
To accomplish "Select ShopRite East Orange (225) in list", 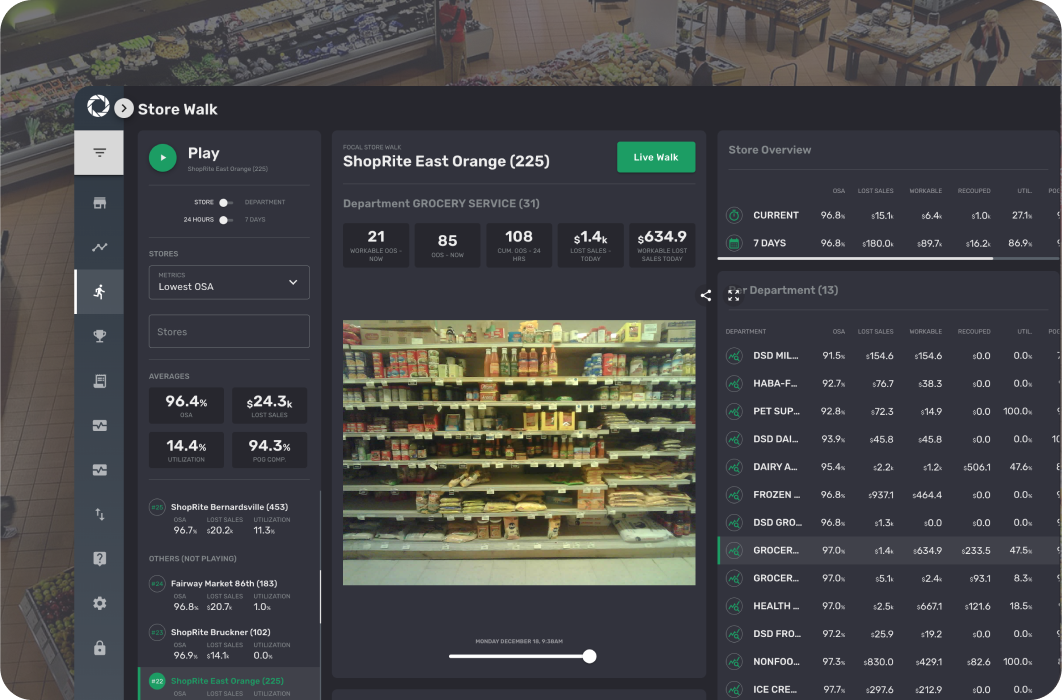I will (229, 684).
